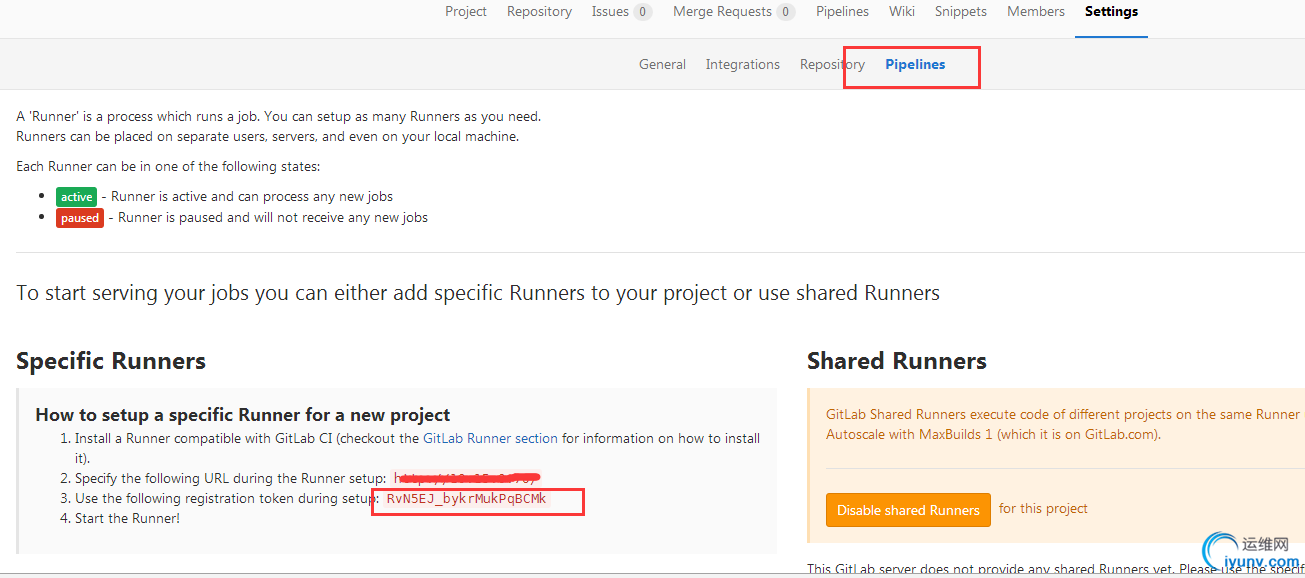
Task: Switch to General settings sub-tab
Action: (662, 64)
